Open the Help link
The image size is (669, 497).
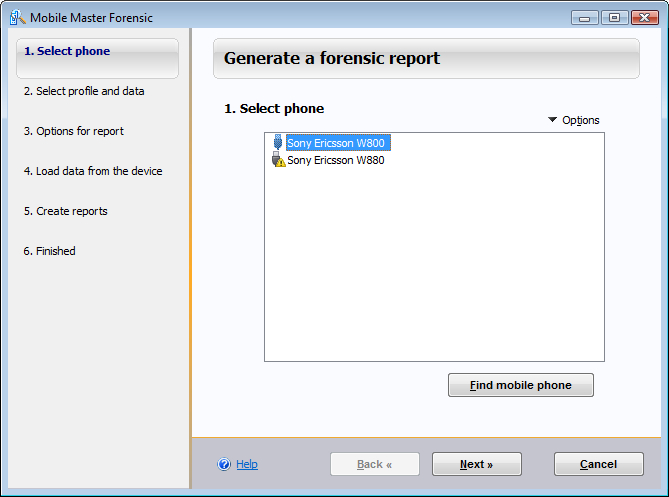247,464
